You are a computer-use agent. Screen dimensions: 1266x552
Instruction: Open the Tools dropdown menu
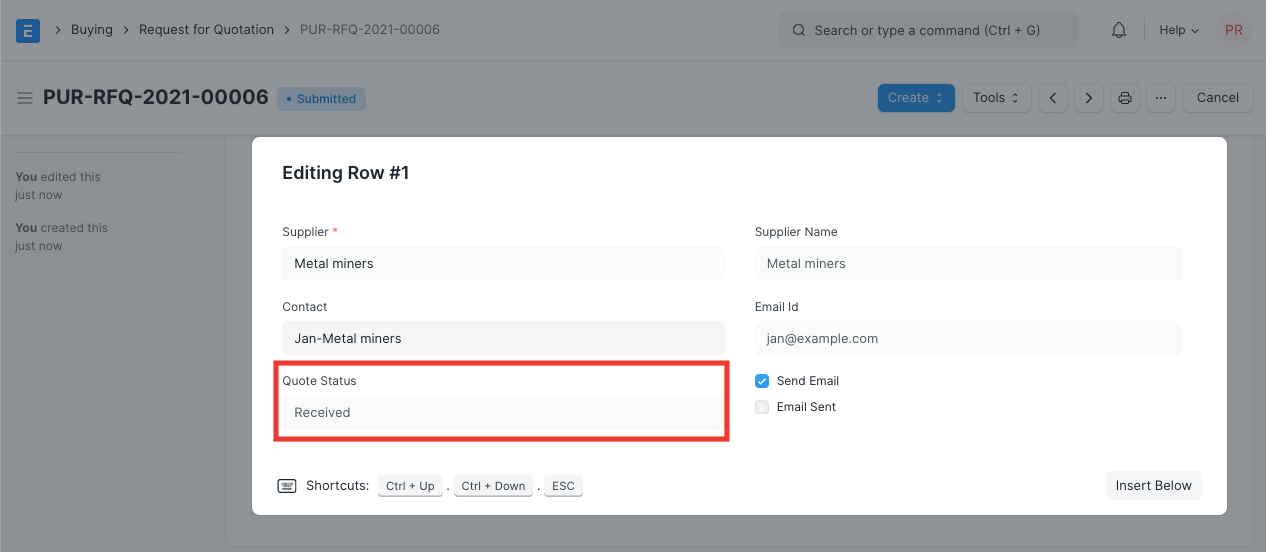point(995,98)
